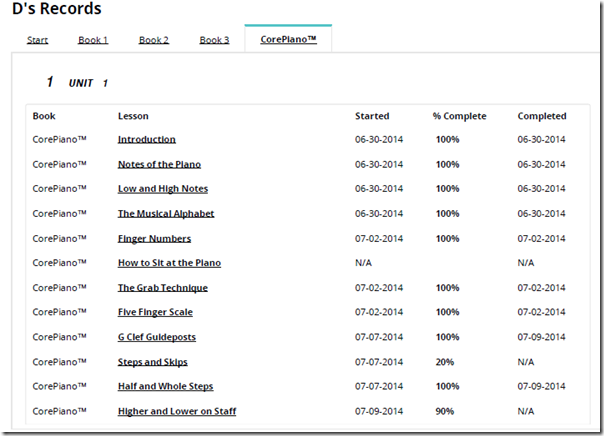Click completed date 06-30-2014 for The Musical Alphabet
This screenshot has height=436, width=604.
pos(541,214)
